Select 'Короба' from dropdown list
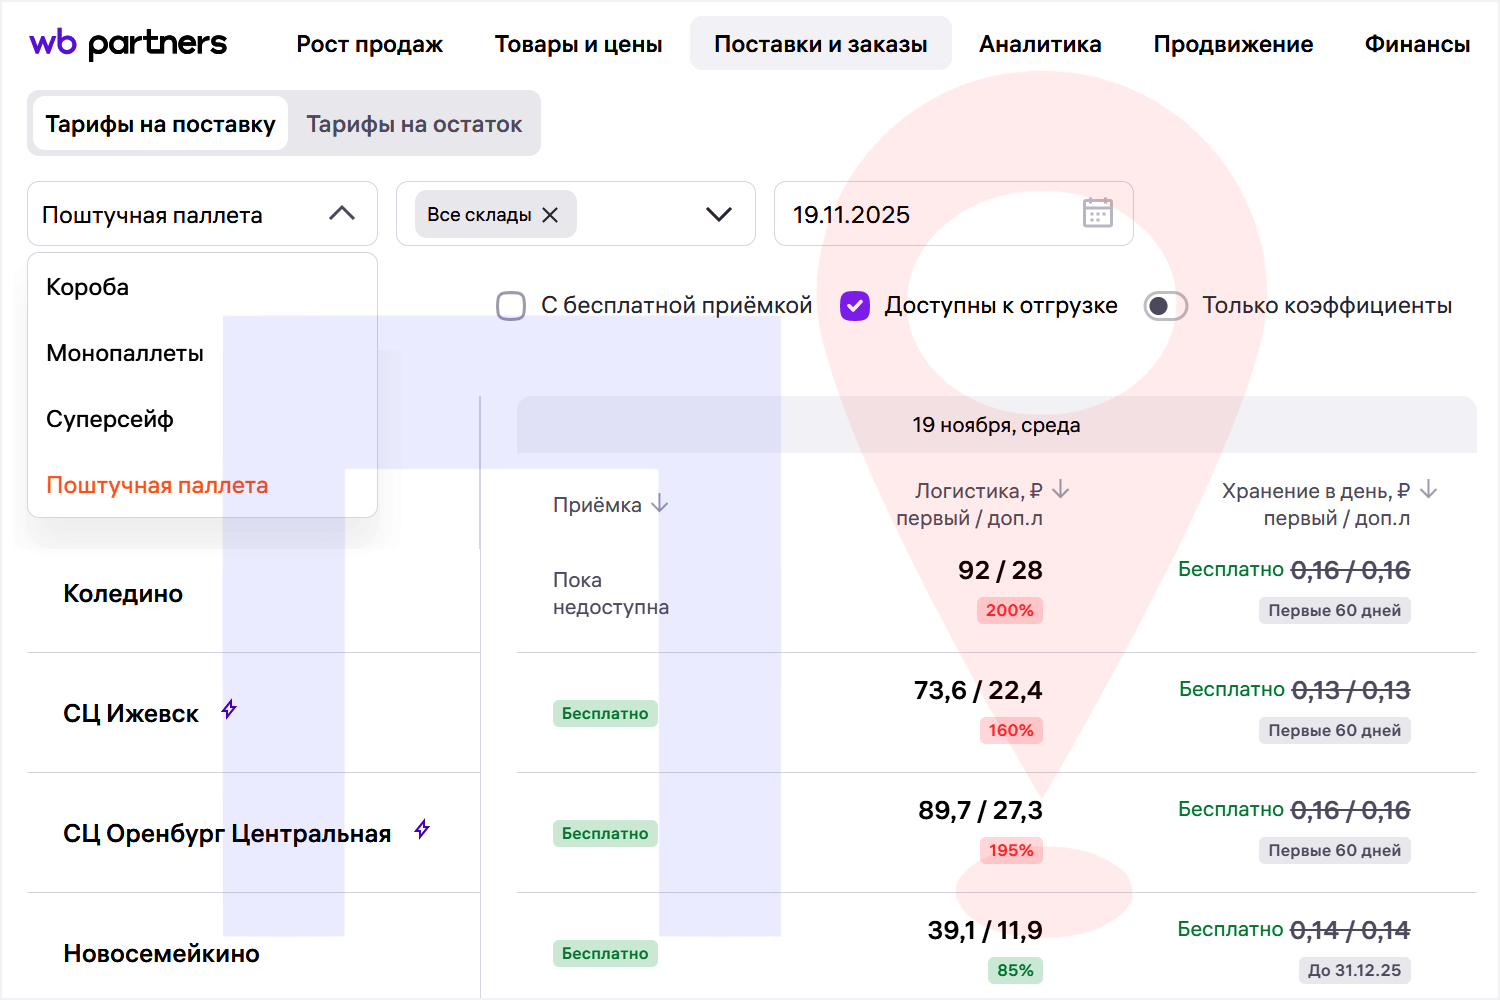 tap(88, 287)
